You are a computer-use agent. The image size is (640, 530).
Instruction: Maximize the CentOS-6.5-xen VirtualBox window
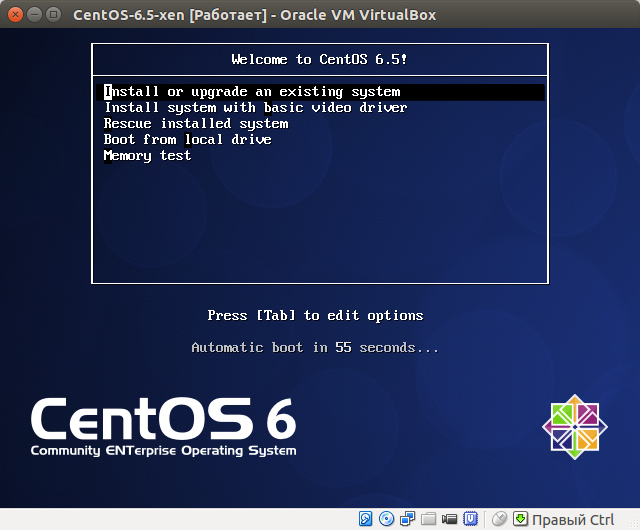[53, 15]
